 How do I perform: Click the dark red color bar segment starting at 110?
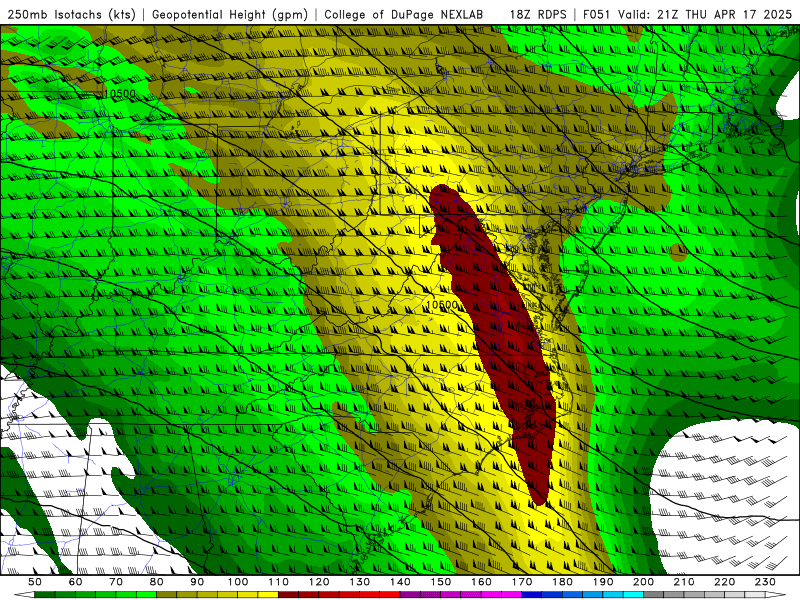(x=289, y=595)
